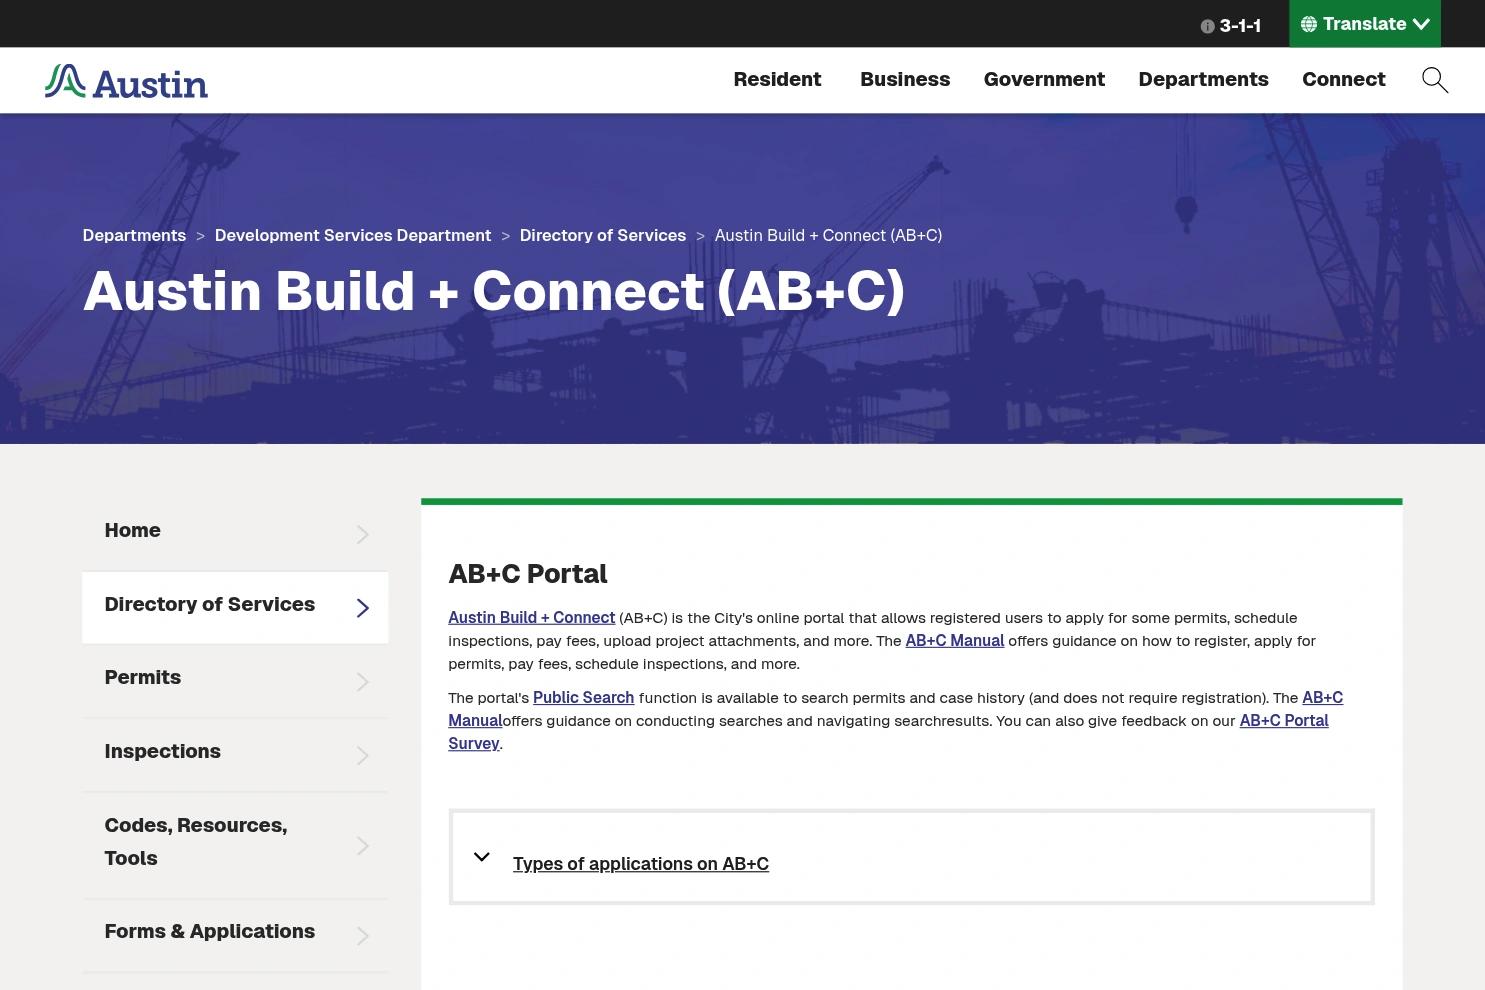Open the Resident menu

[x=777, y=79]
